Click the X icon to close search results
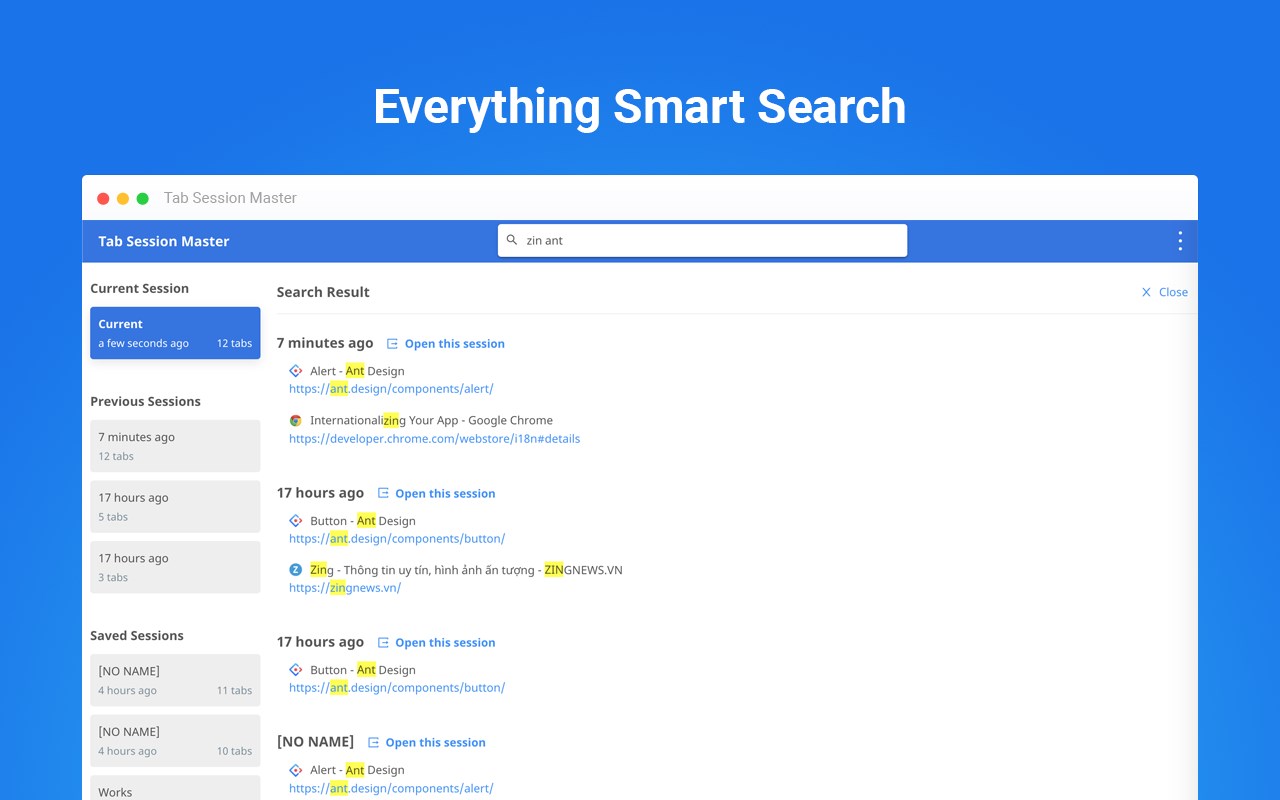This screenshot has width=1280, height=800. click(x=1146, y=292)
